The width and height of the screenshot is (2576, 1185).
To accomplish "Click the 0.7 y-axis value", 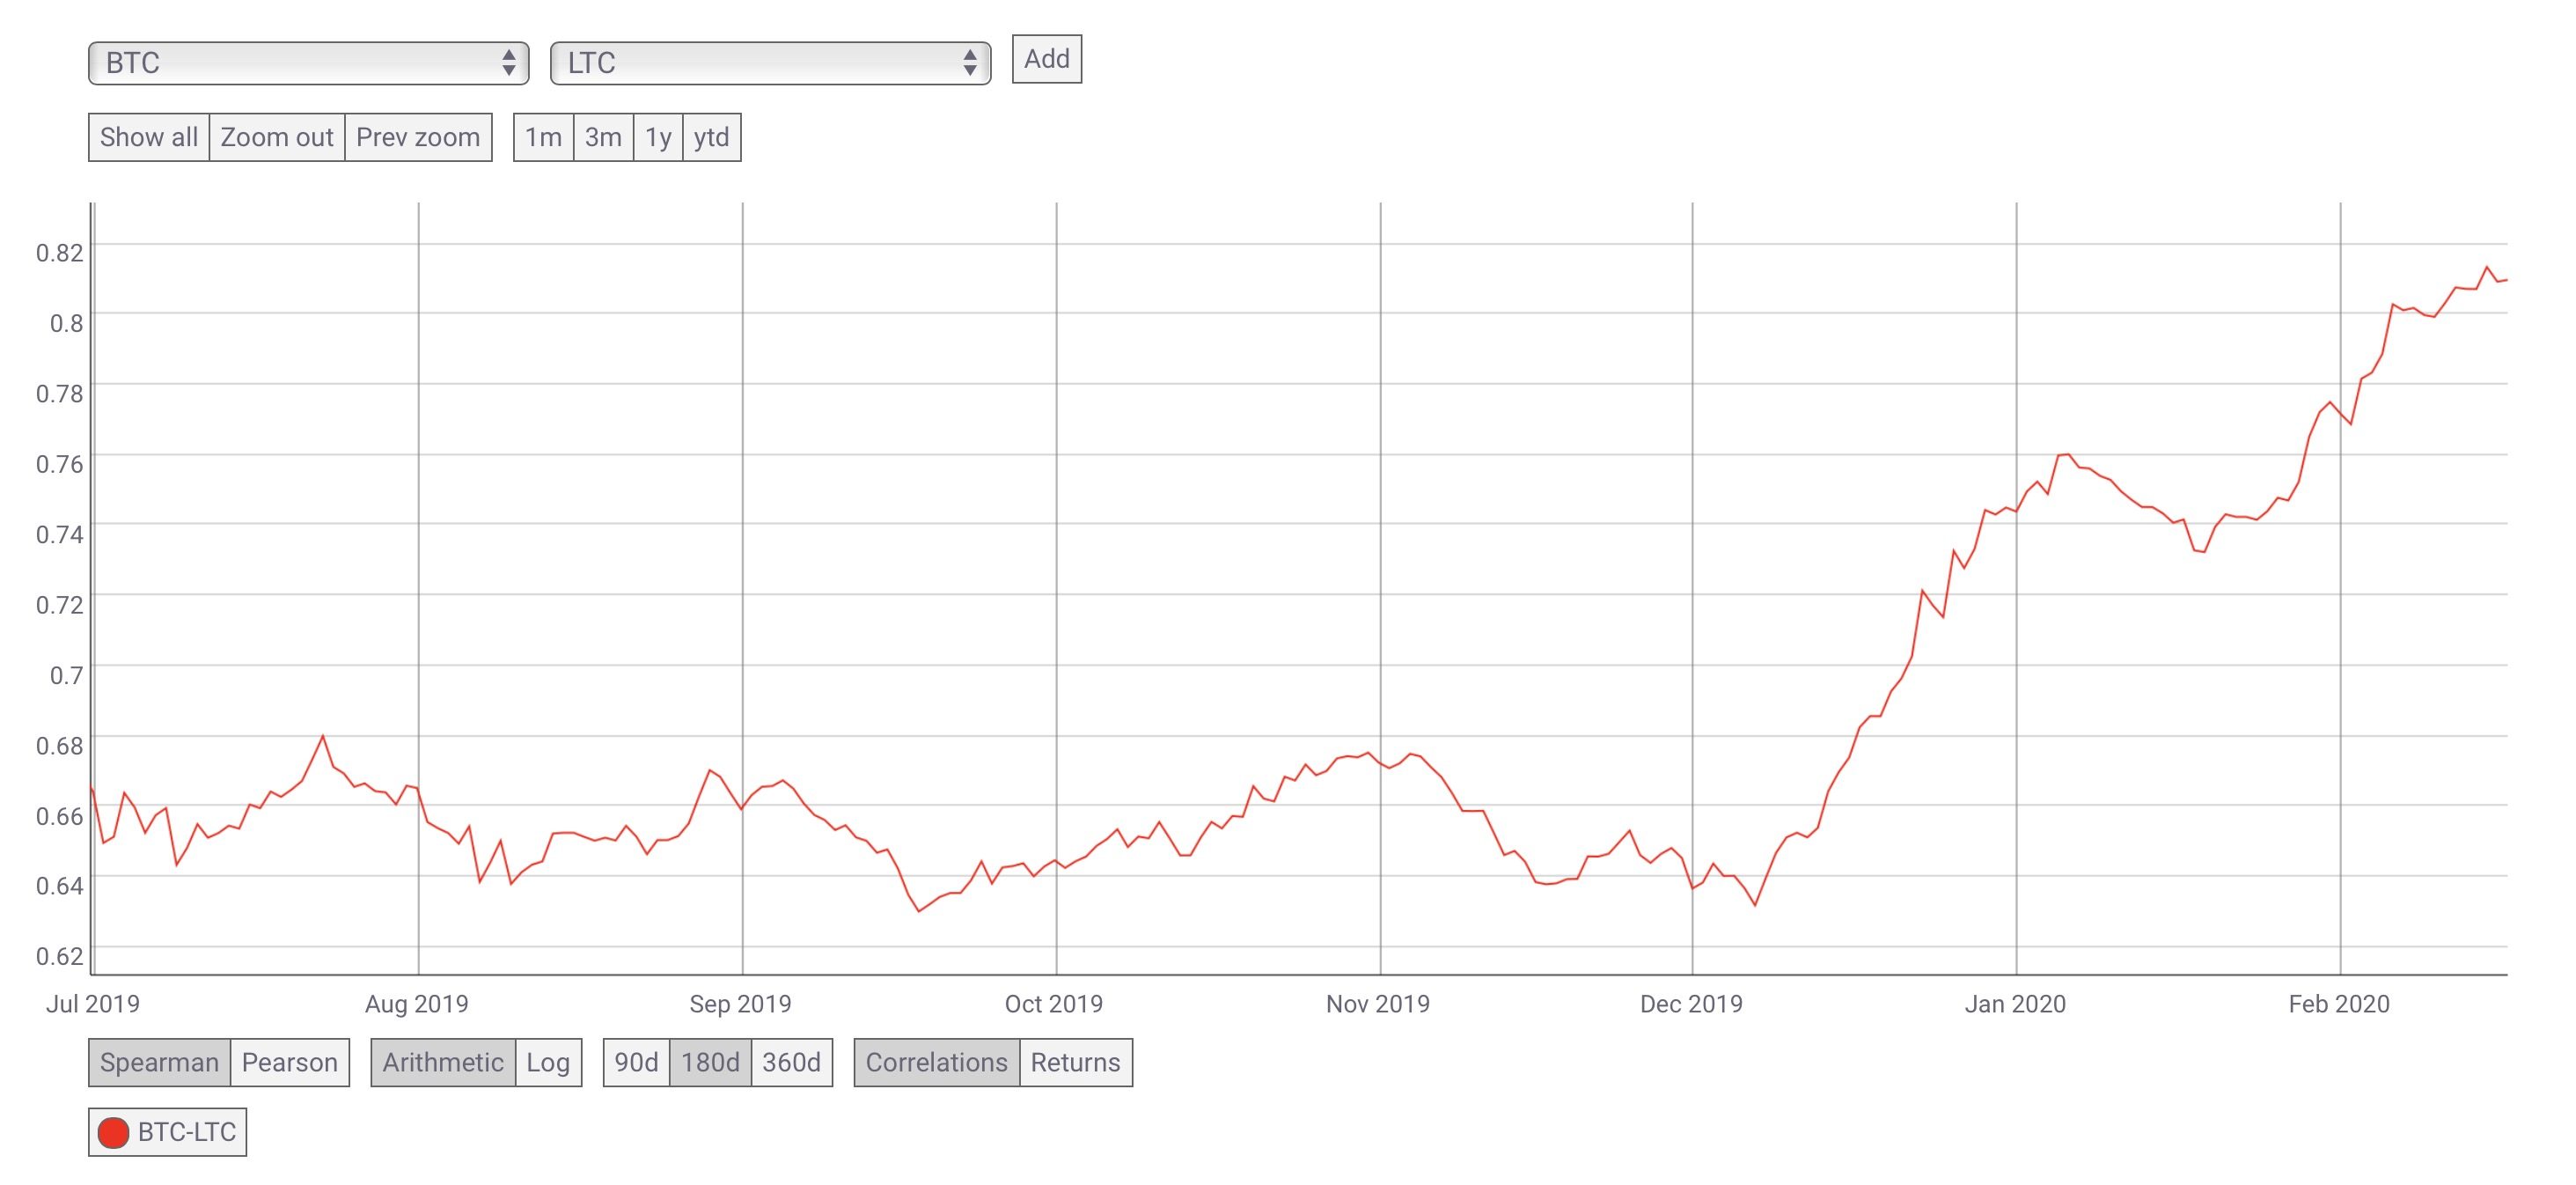I will tap(67, 675).
